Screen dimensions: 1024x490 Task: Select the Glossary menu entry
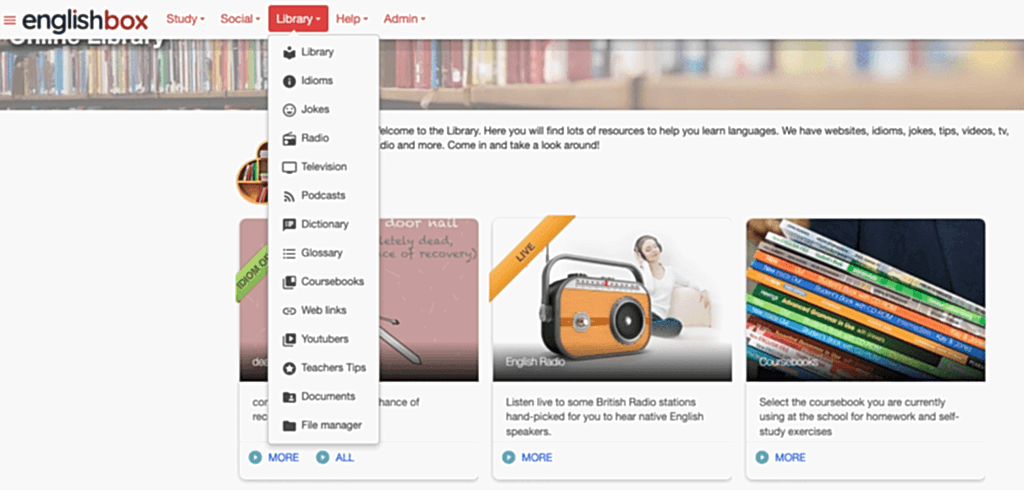point(323,253)
